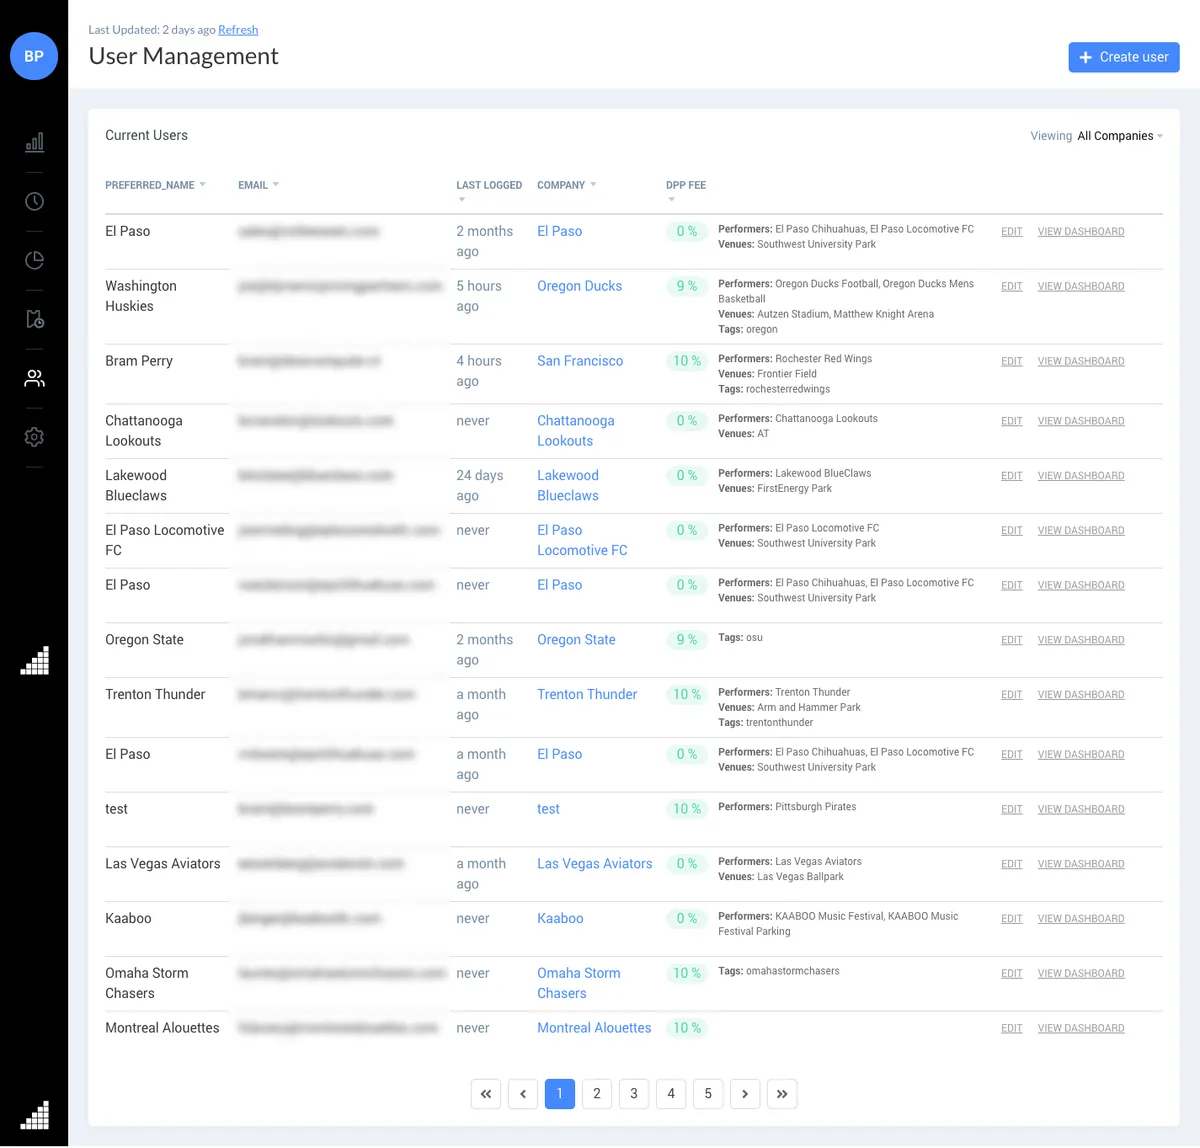Open the Viewing All Companies dropdown
This screenshot has width=1200, height=1148.
(x=1117, y=135)
